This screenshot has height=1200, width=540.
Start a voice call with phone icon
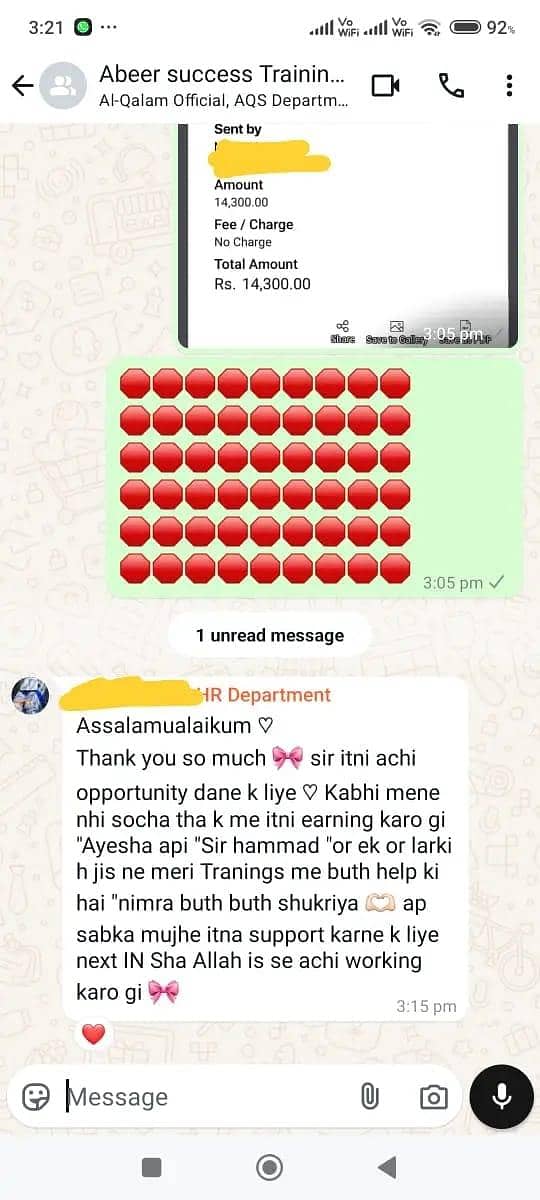click(x=451, y=86)
